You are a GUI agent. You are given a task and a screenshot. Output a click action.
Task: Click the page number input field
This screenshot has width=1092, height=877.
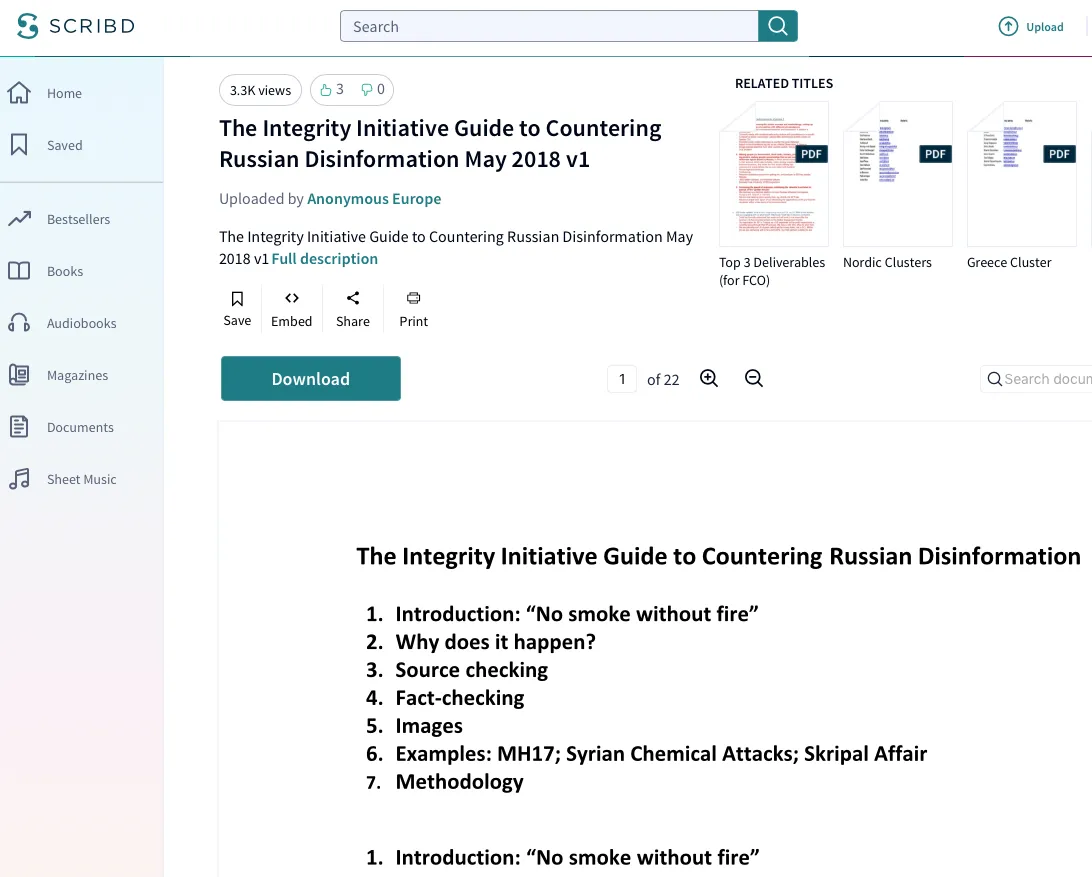coord(622,379)
